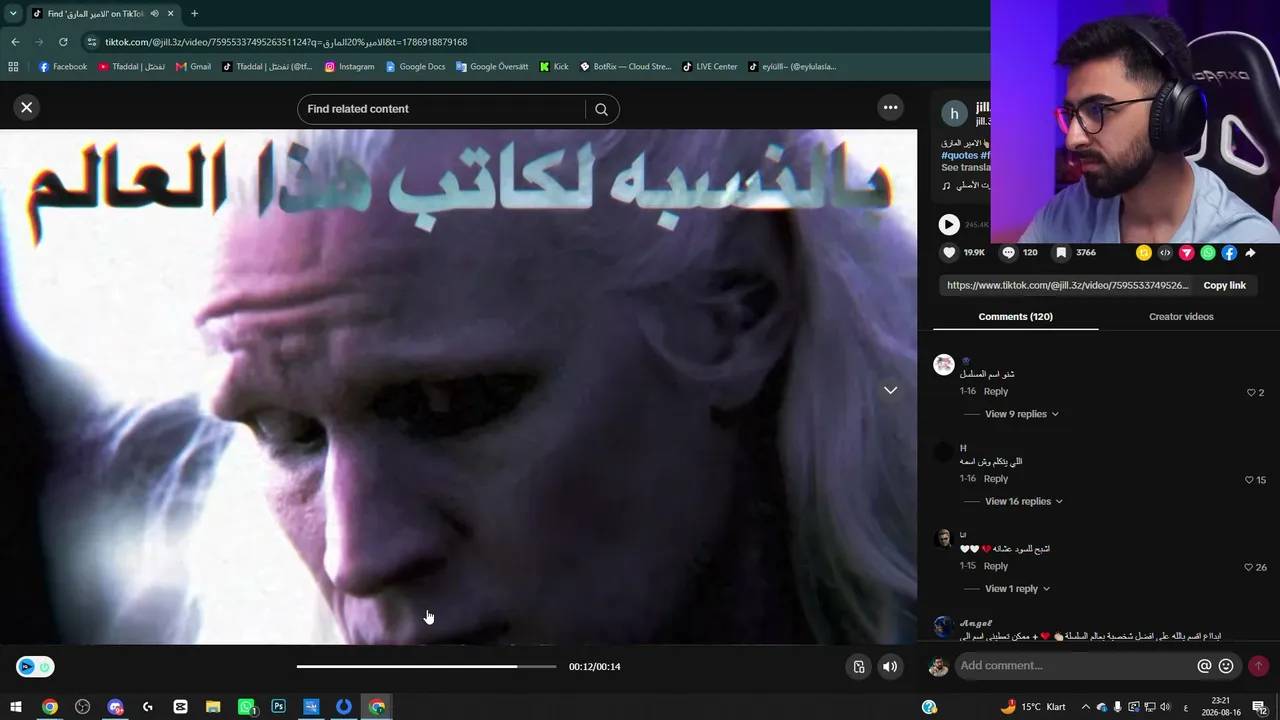Click the clip notes icon beside volume
This screenshot has width=1280, height=720.
tap(858, 667)
